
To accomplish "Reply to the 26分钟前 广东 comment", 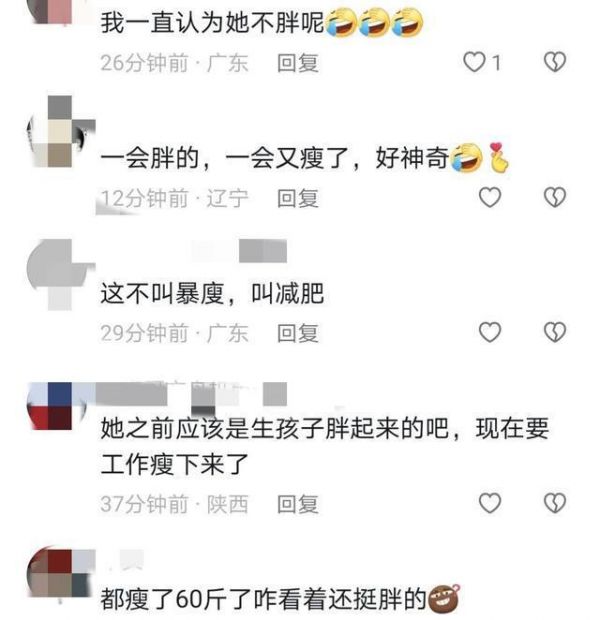I will click(298, 63).
